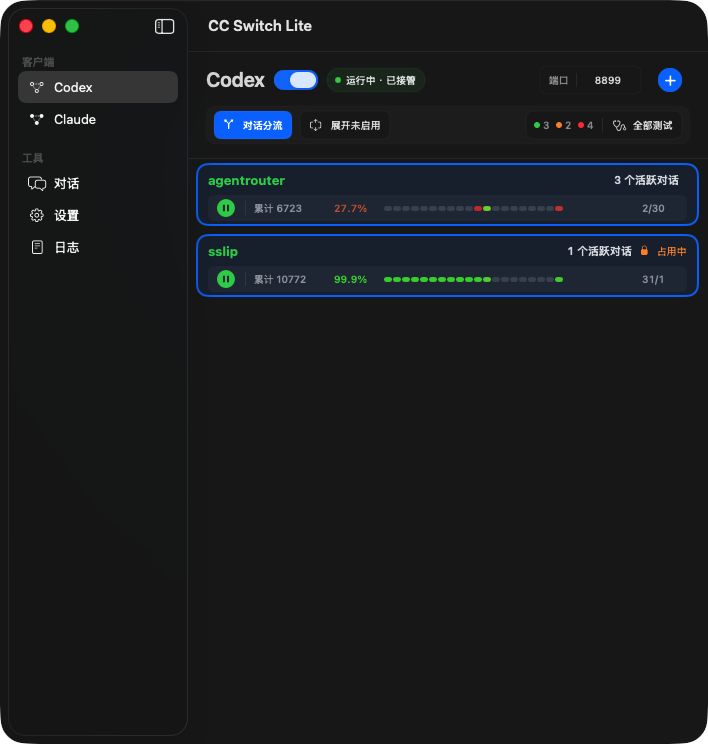
Task: Click the fork icon in 对话分流
Action: click(x=229, y=125)
